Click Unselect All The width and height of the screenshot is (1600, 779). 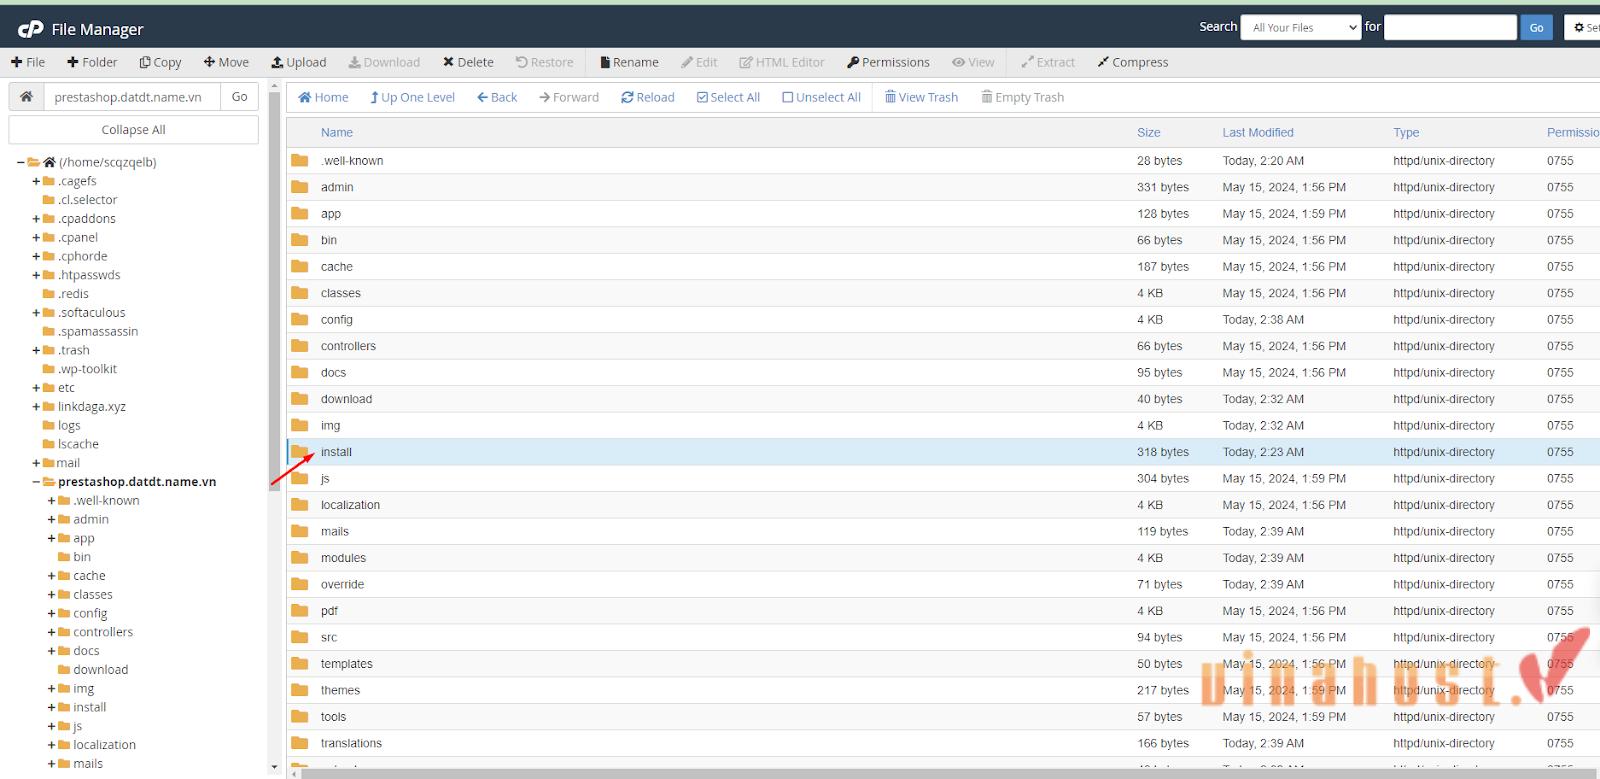click(x=821, y=97)
